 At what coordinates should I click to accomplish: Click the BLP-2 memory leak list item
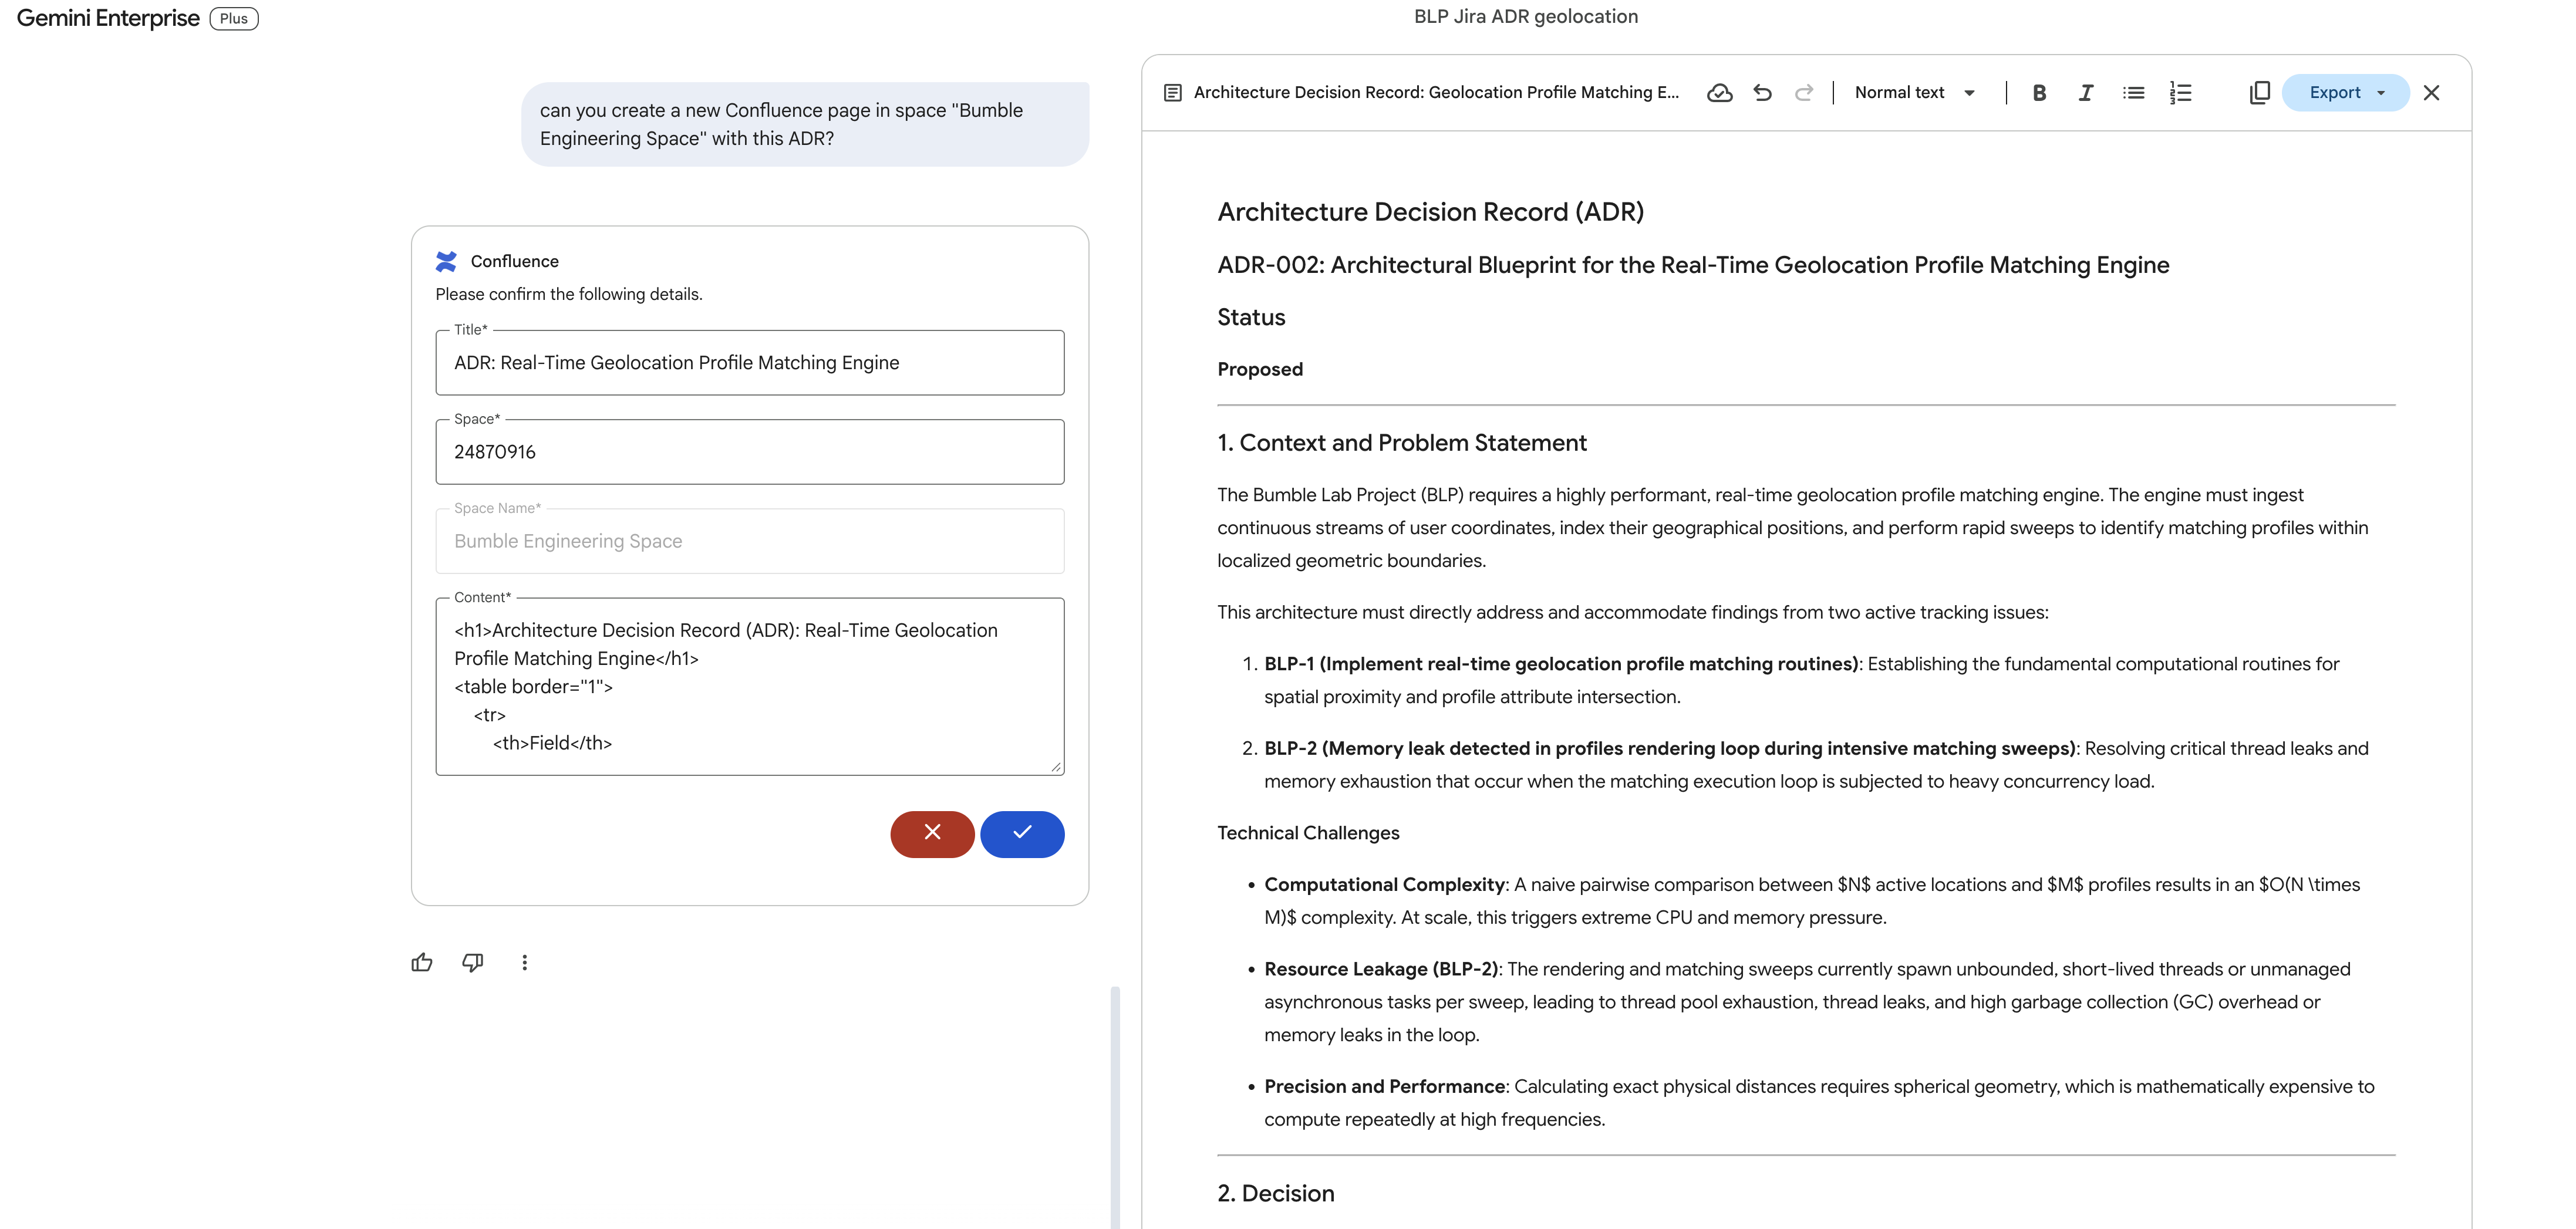click(1816, 765)
